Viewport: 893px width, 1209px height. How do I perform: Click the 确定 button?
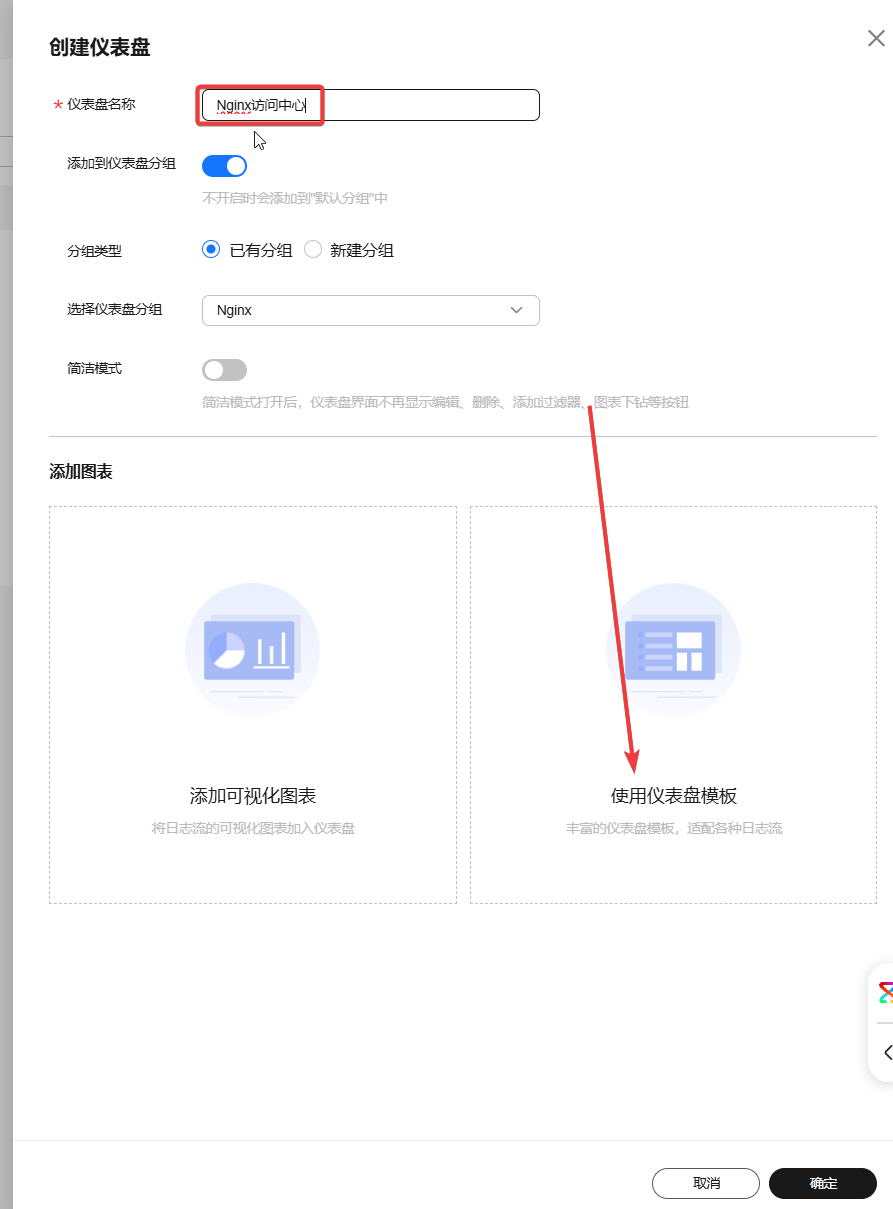823,1183
